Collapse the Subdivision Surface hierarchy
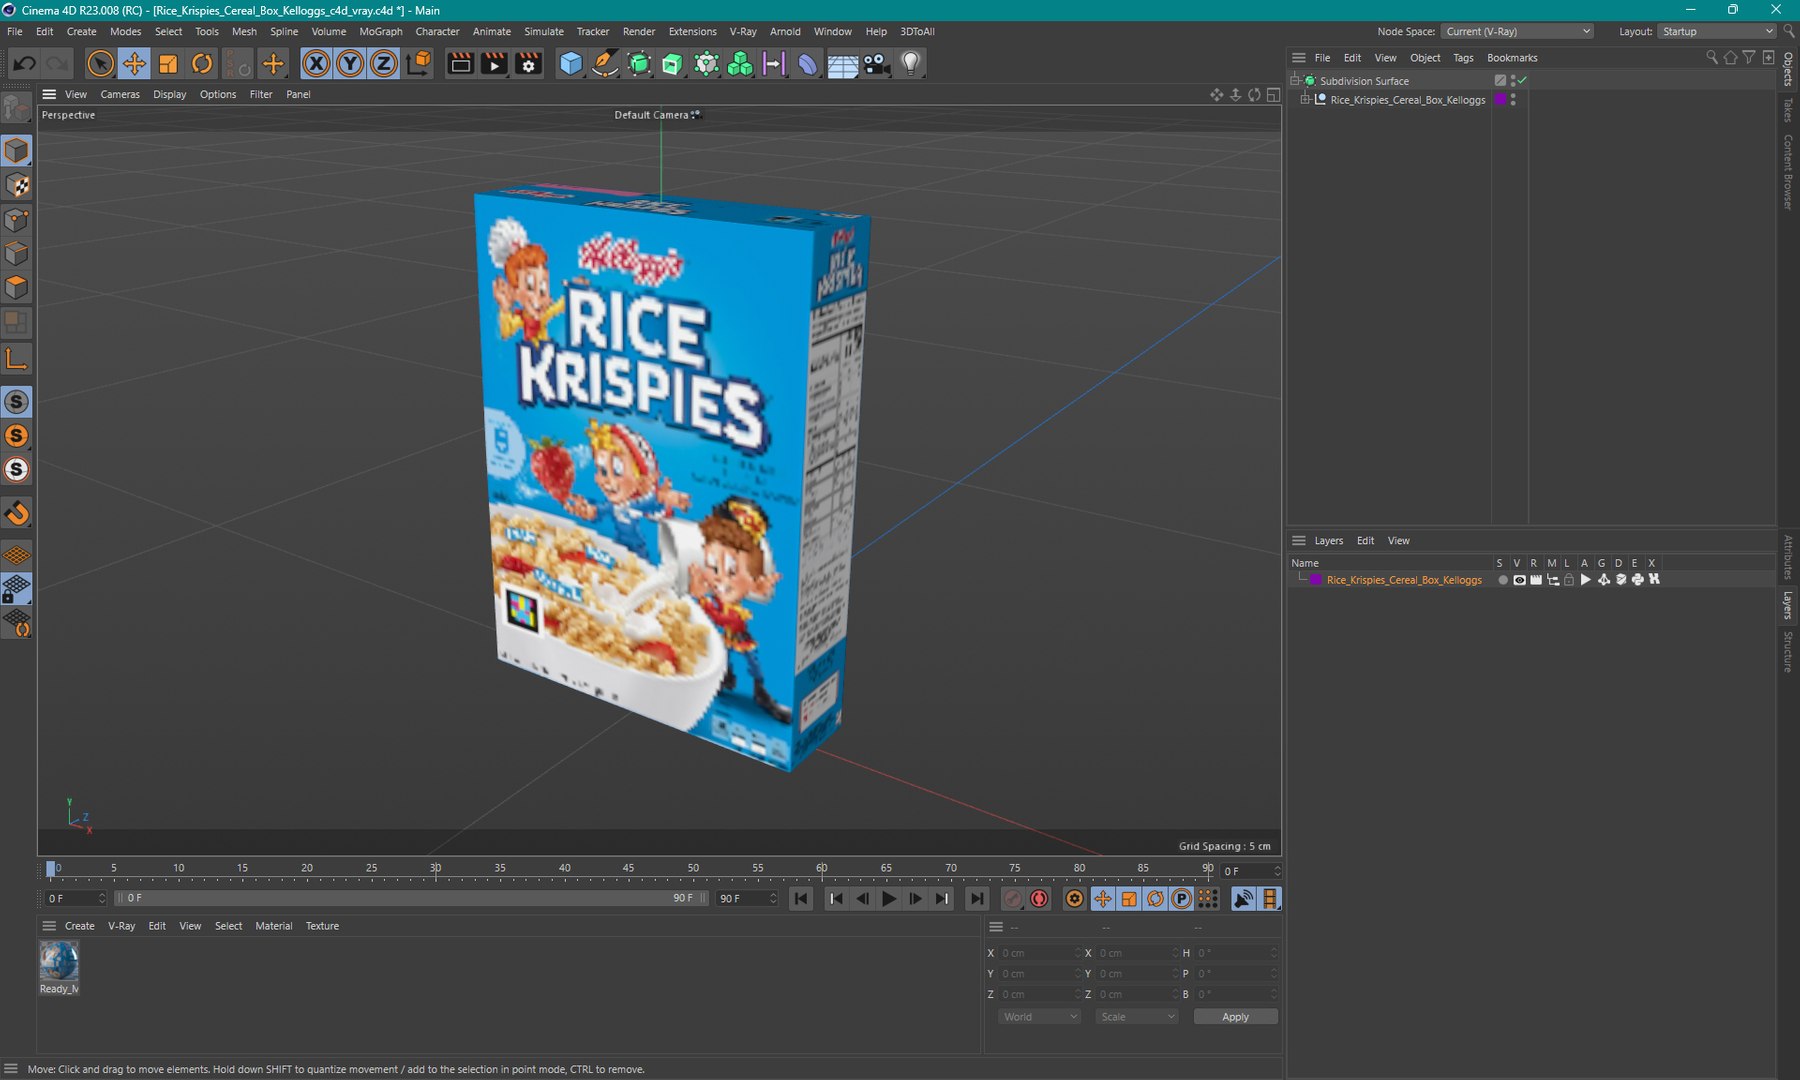This screenshot has width=1800, height=1080. point(1295,81)
